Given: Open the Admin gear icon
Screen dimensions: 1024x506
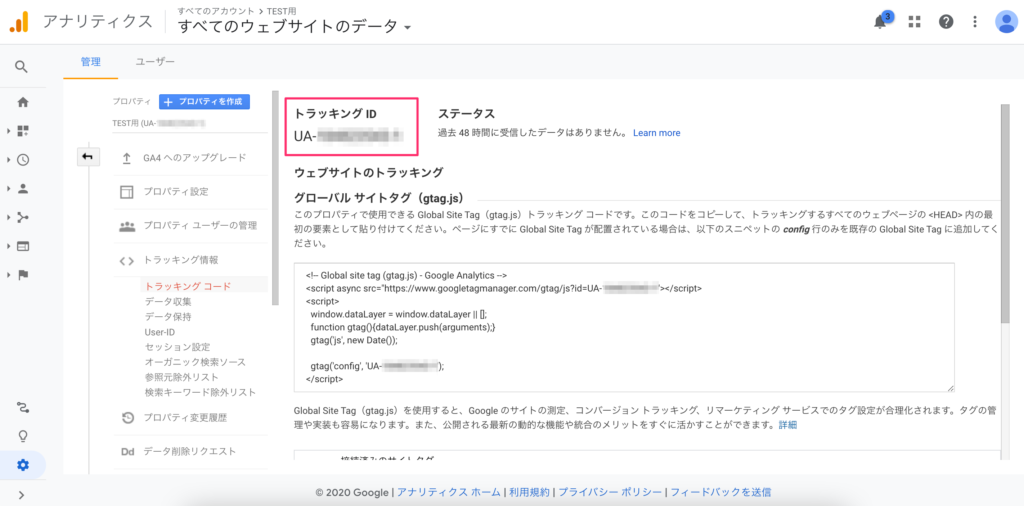Looking at the screenshot, I should [23, 465].
